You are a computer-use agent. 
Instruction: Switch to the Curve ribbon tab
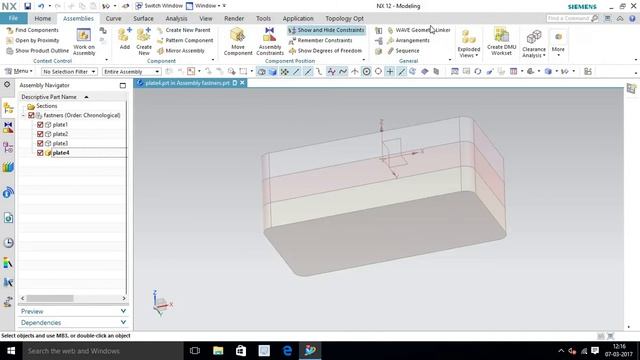(113, 18)
